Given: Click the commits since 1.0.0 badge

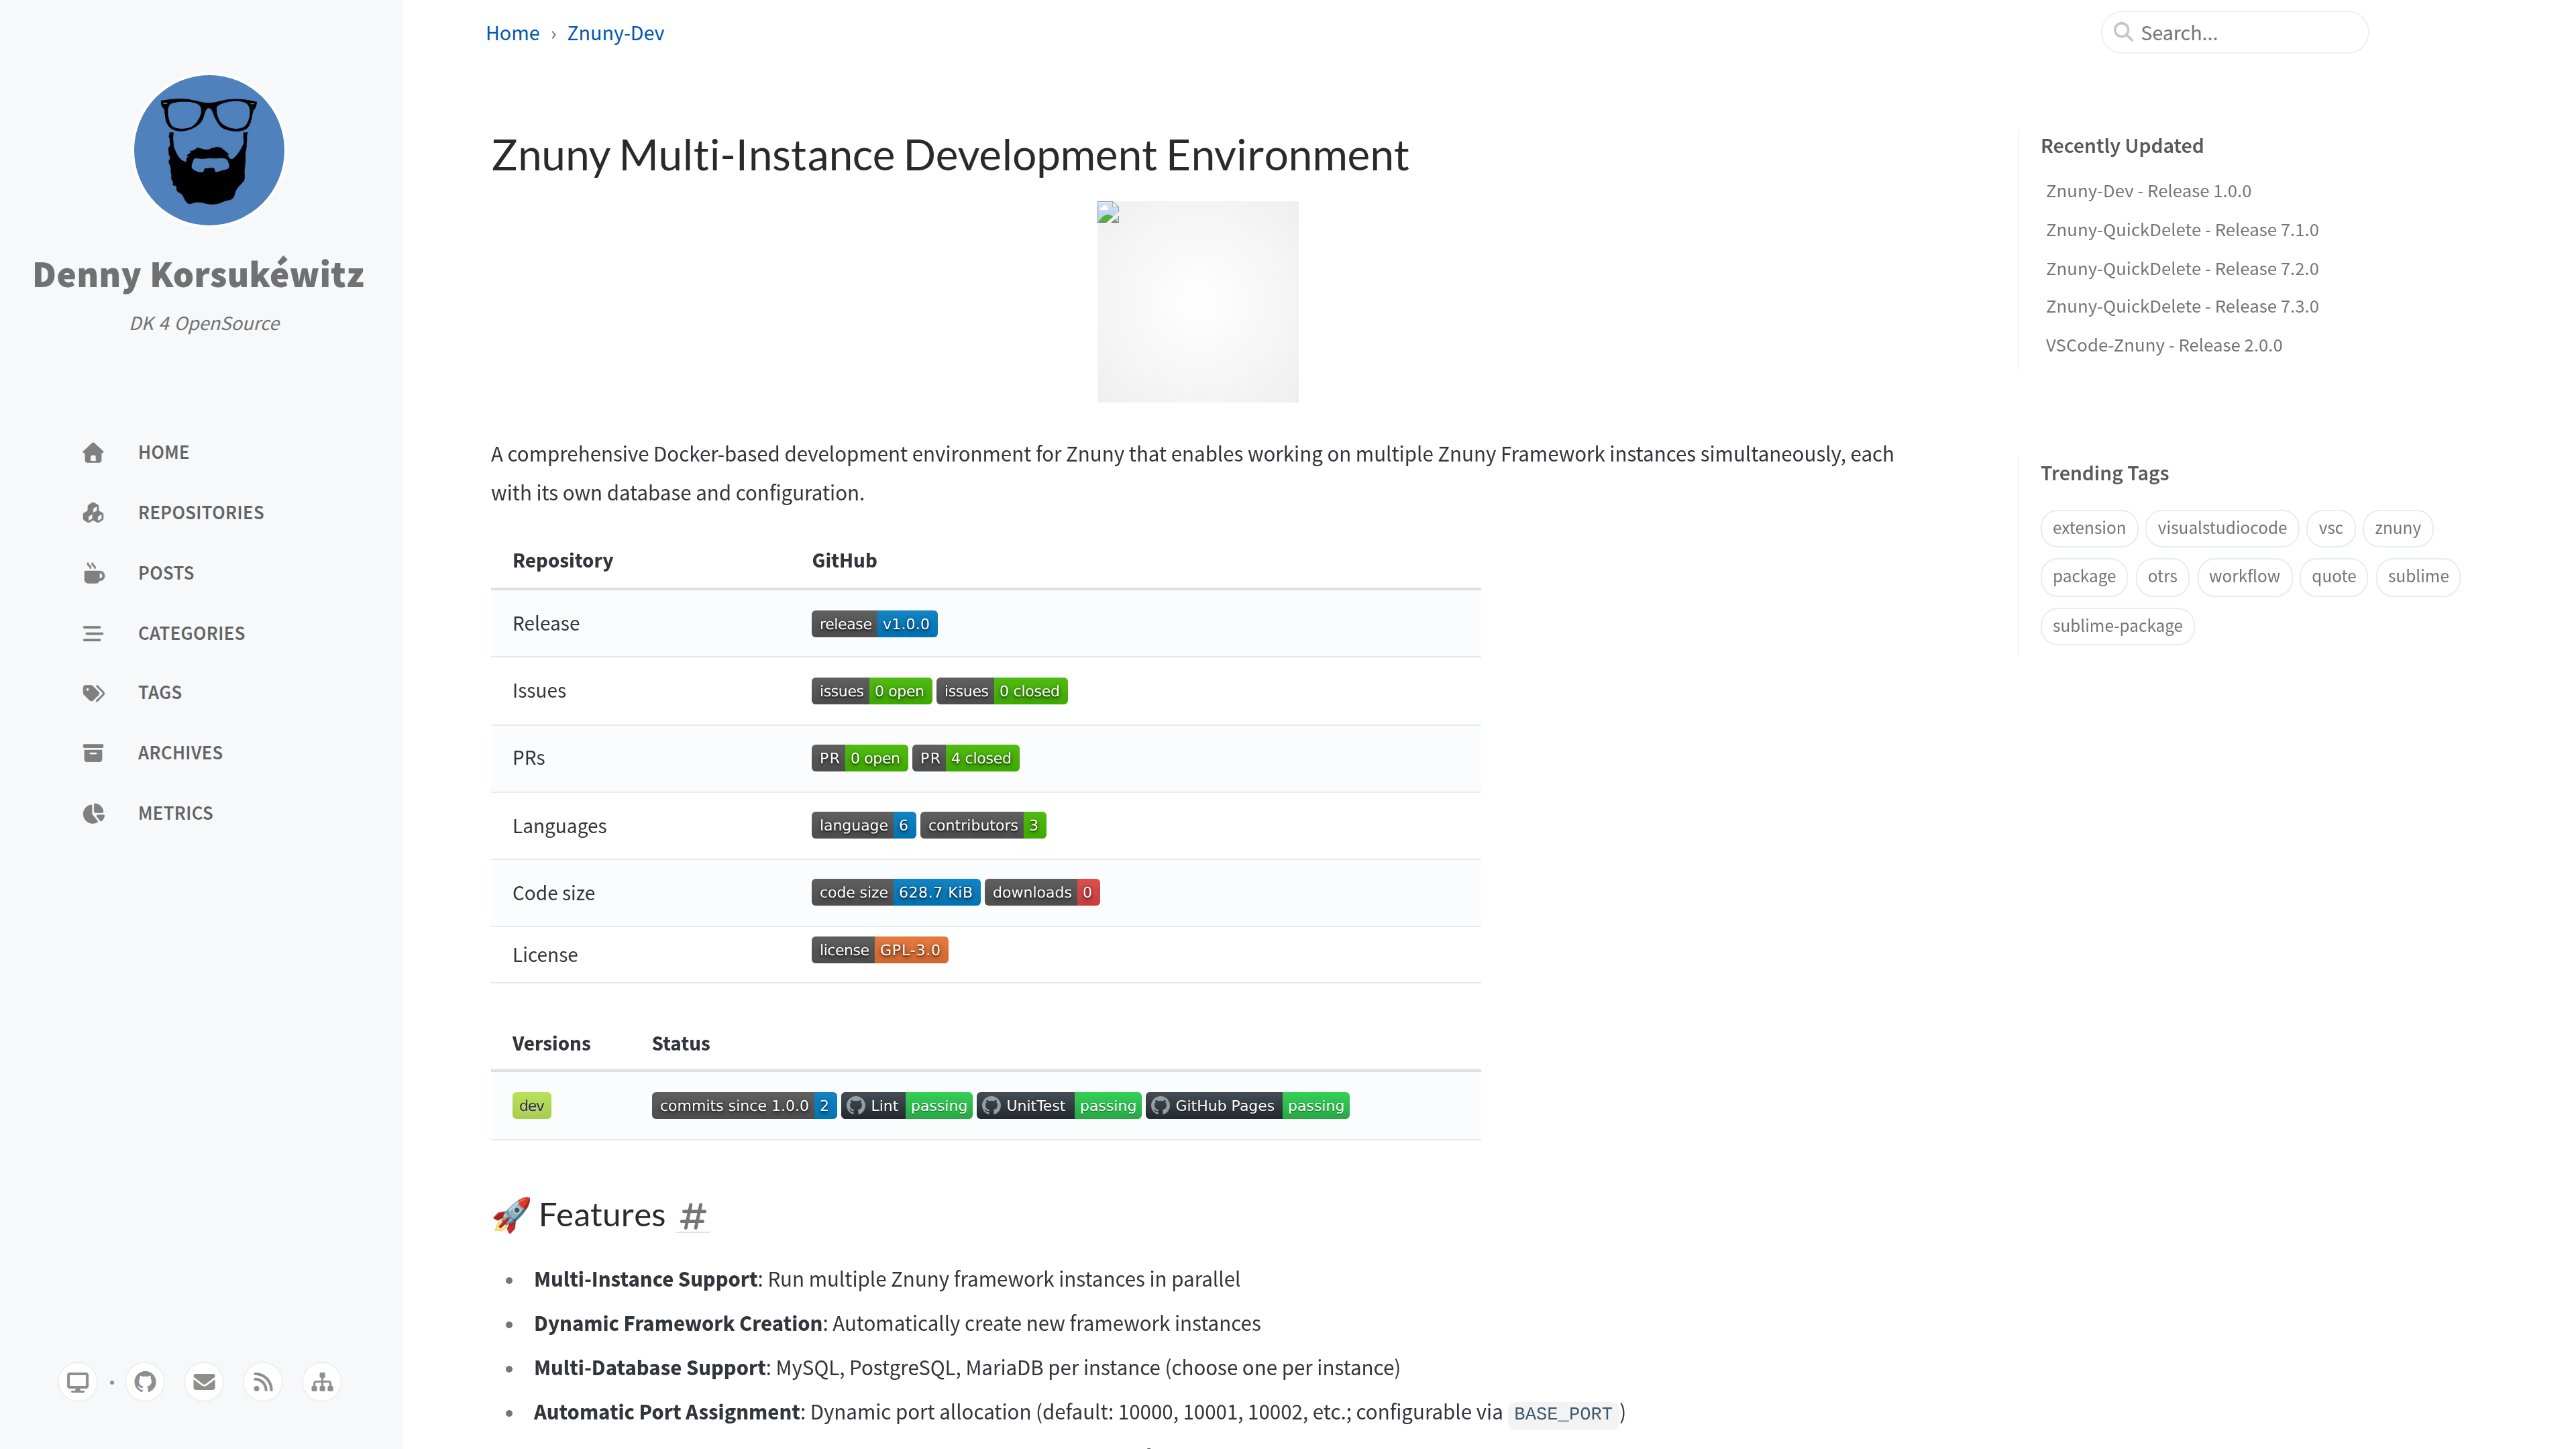Looking at the screenshot, I should pos(744,1105).
